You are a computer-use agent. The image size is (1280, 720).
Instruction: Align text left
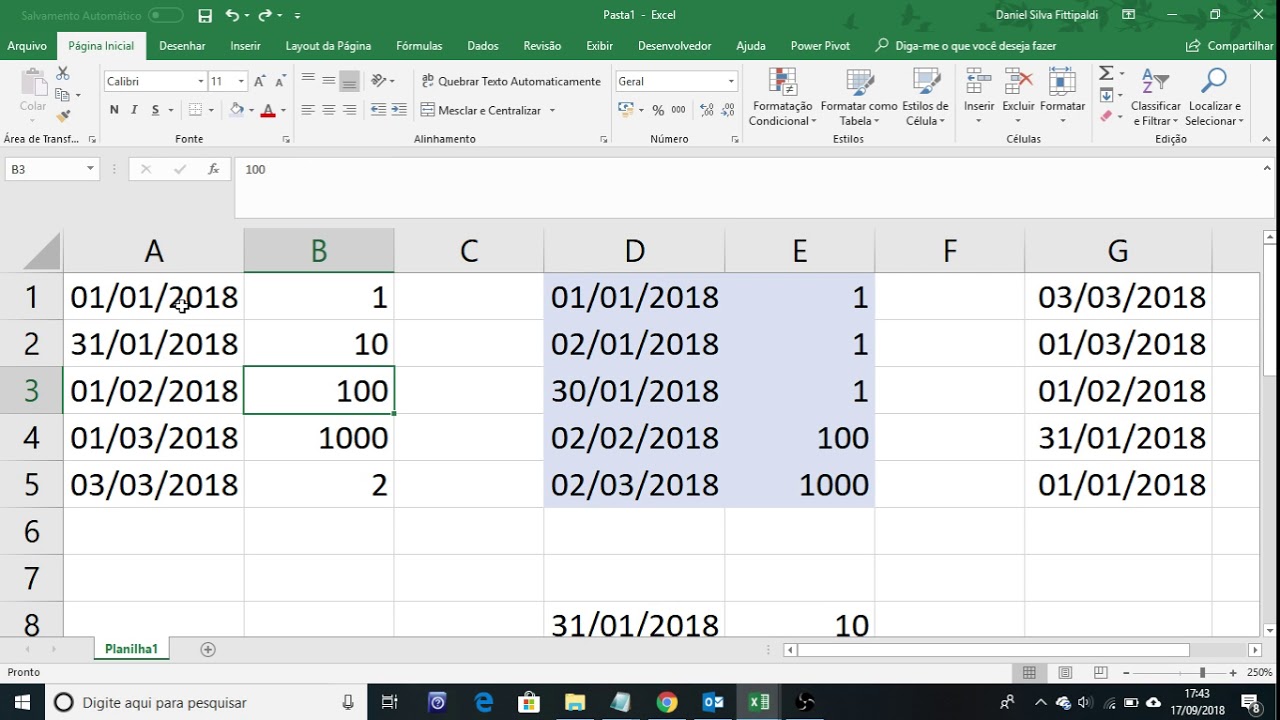coord(308,110)
